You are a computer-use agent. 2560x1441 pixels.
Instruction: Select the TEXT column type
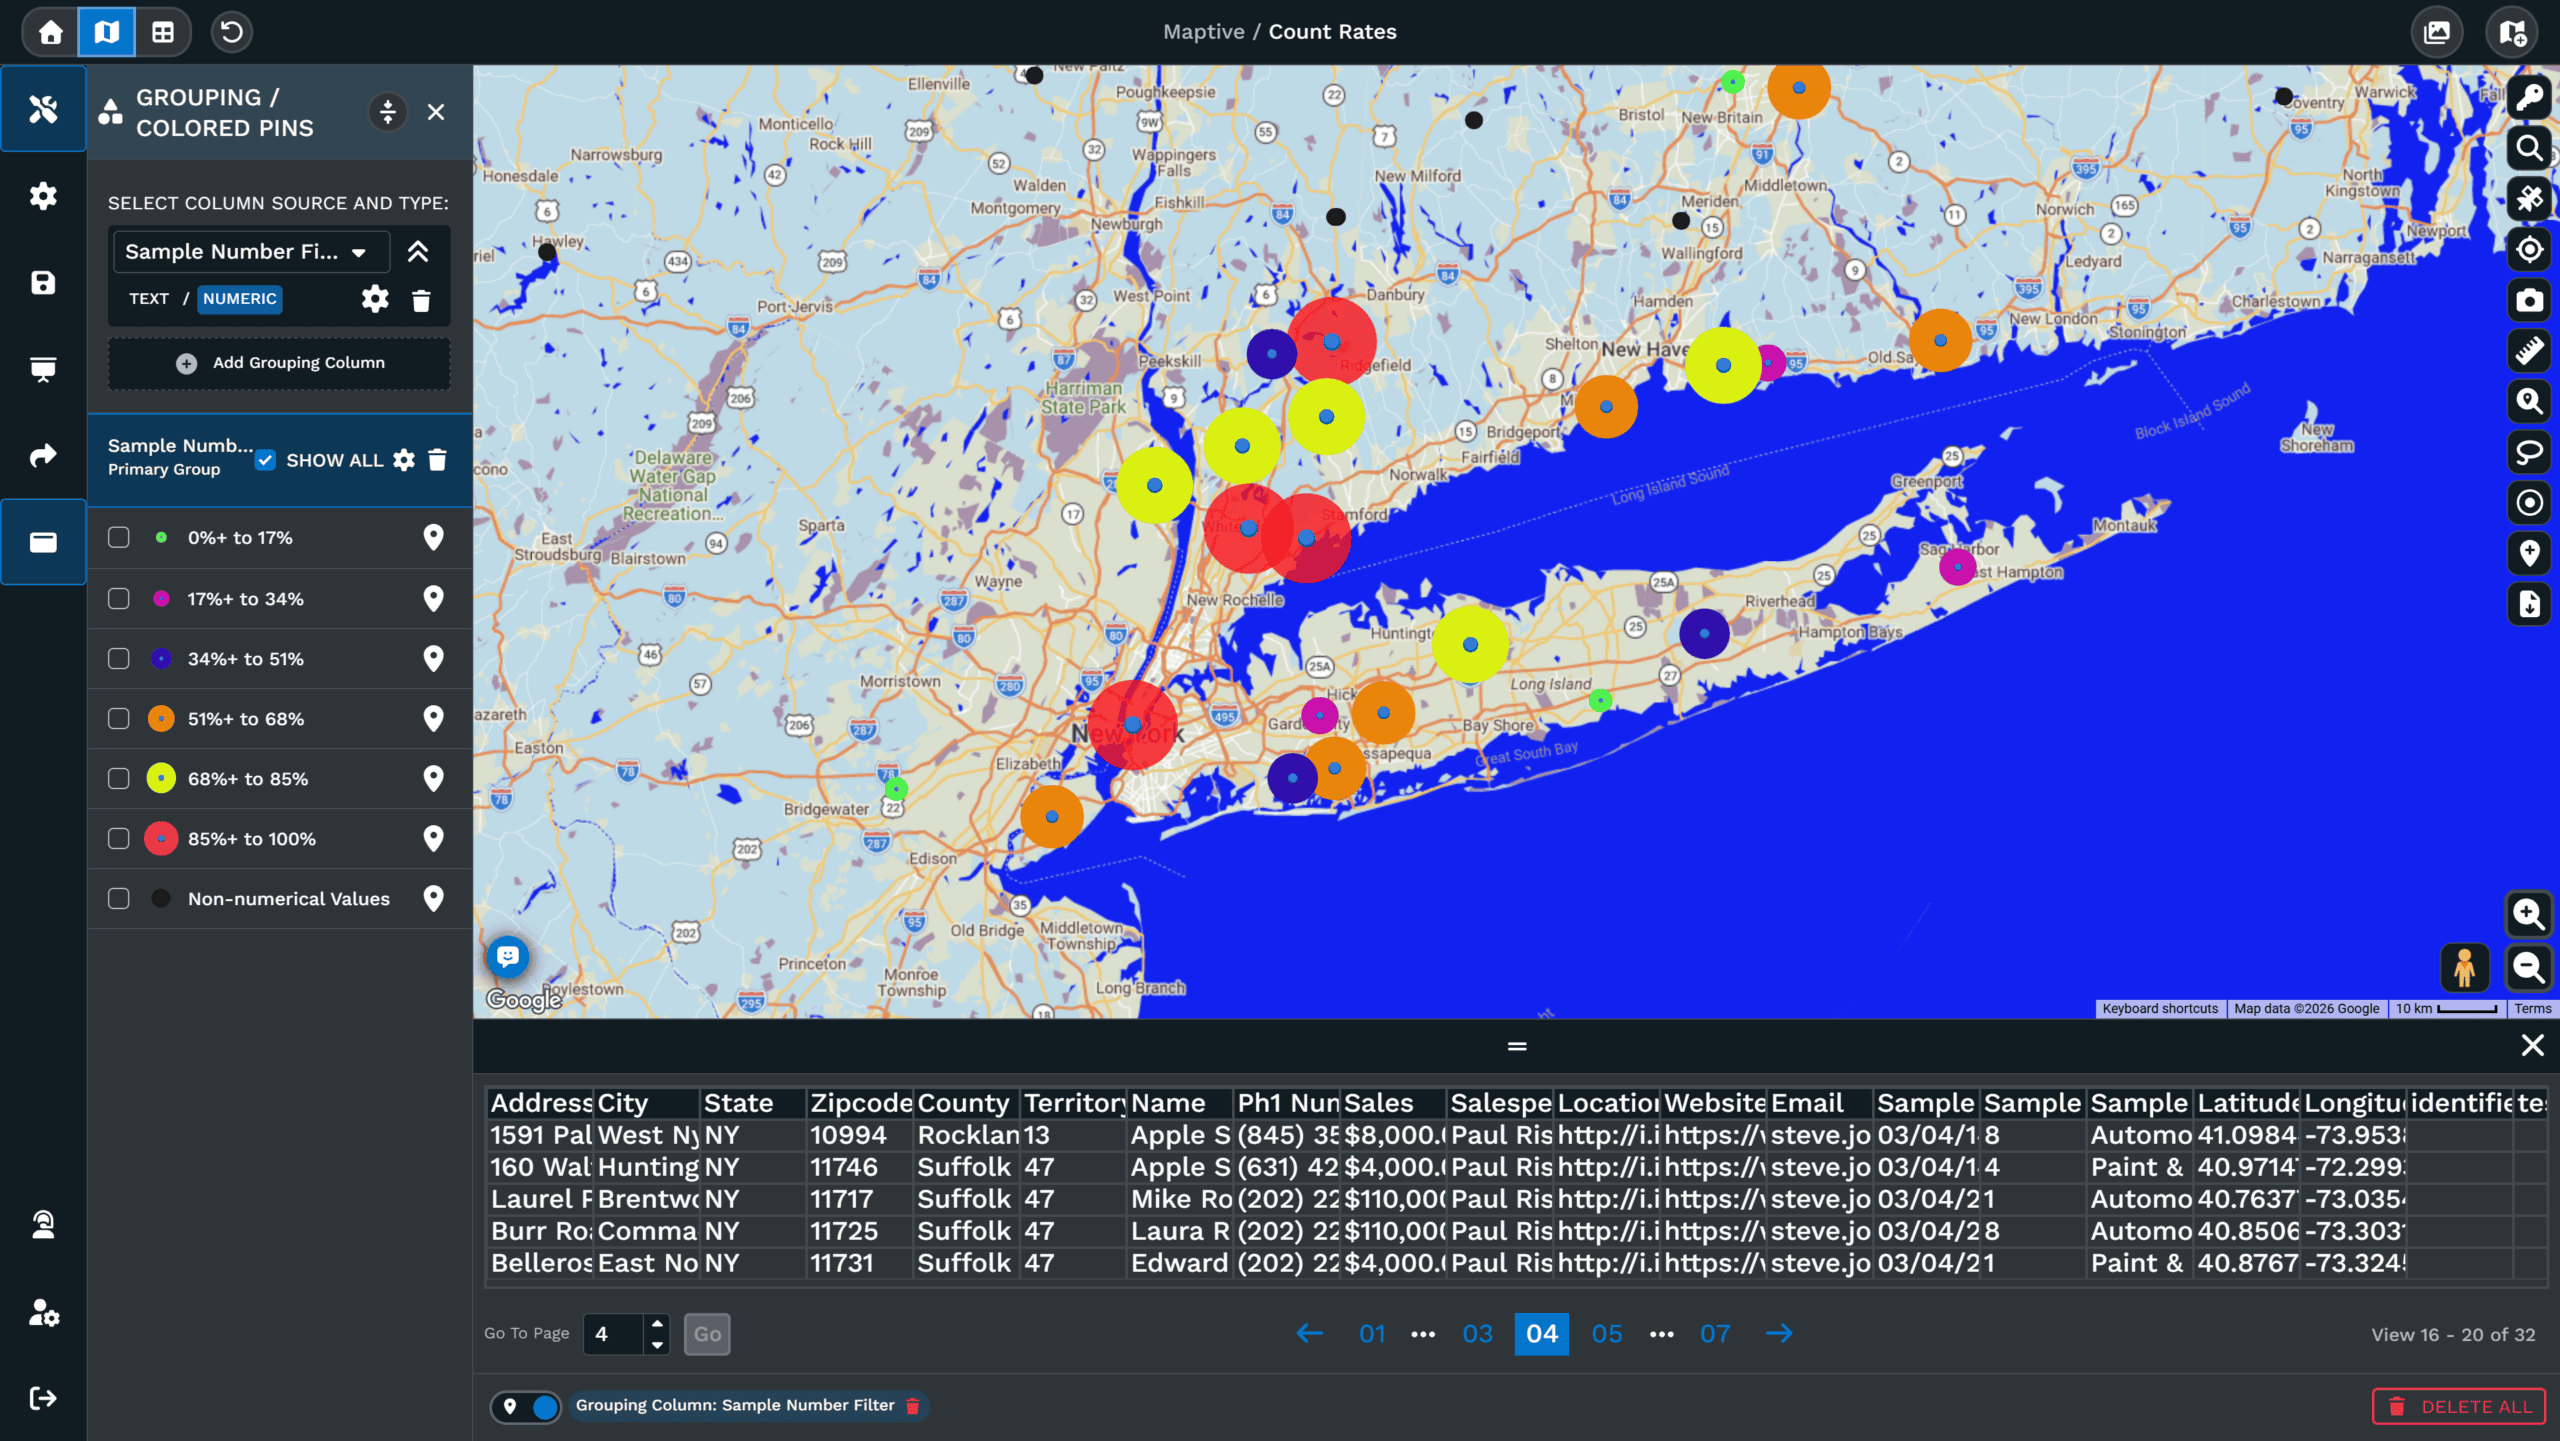click(149, 299)
